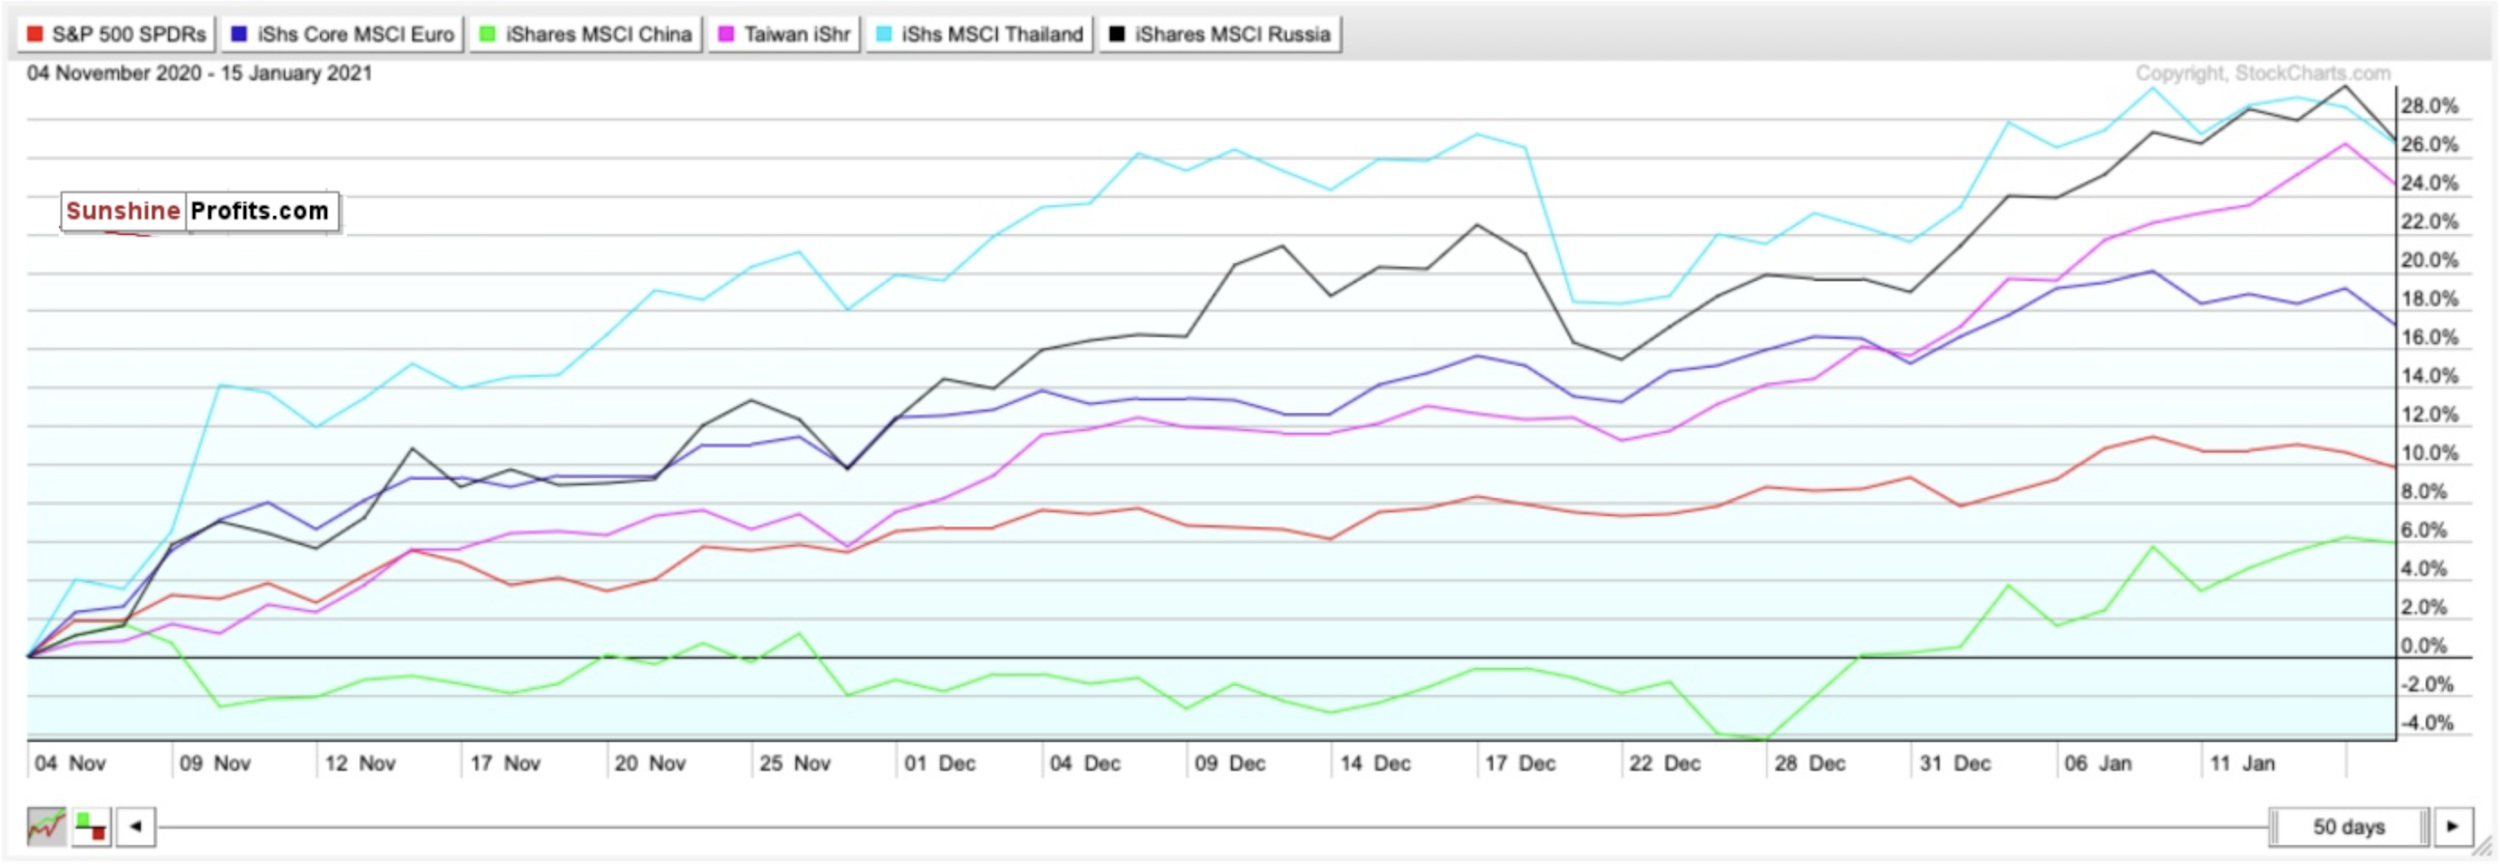Click the 04 Nov date axis label
This screenshot has width=2500, height=864.
coord(70,764)
